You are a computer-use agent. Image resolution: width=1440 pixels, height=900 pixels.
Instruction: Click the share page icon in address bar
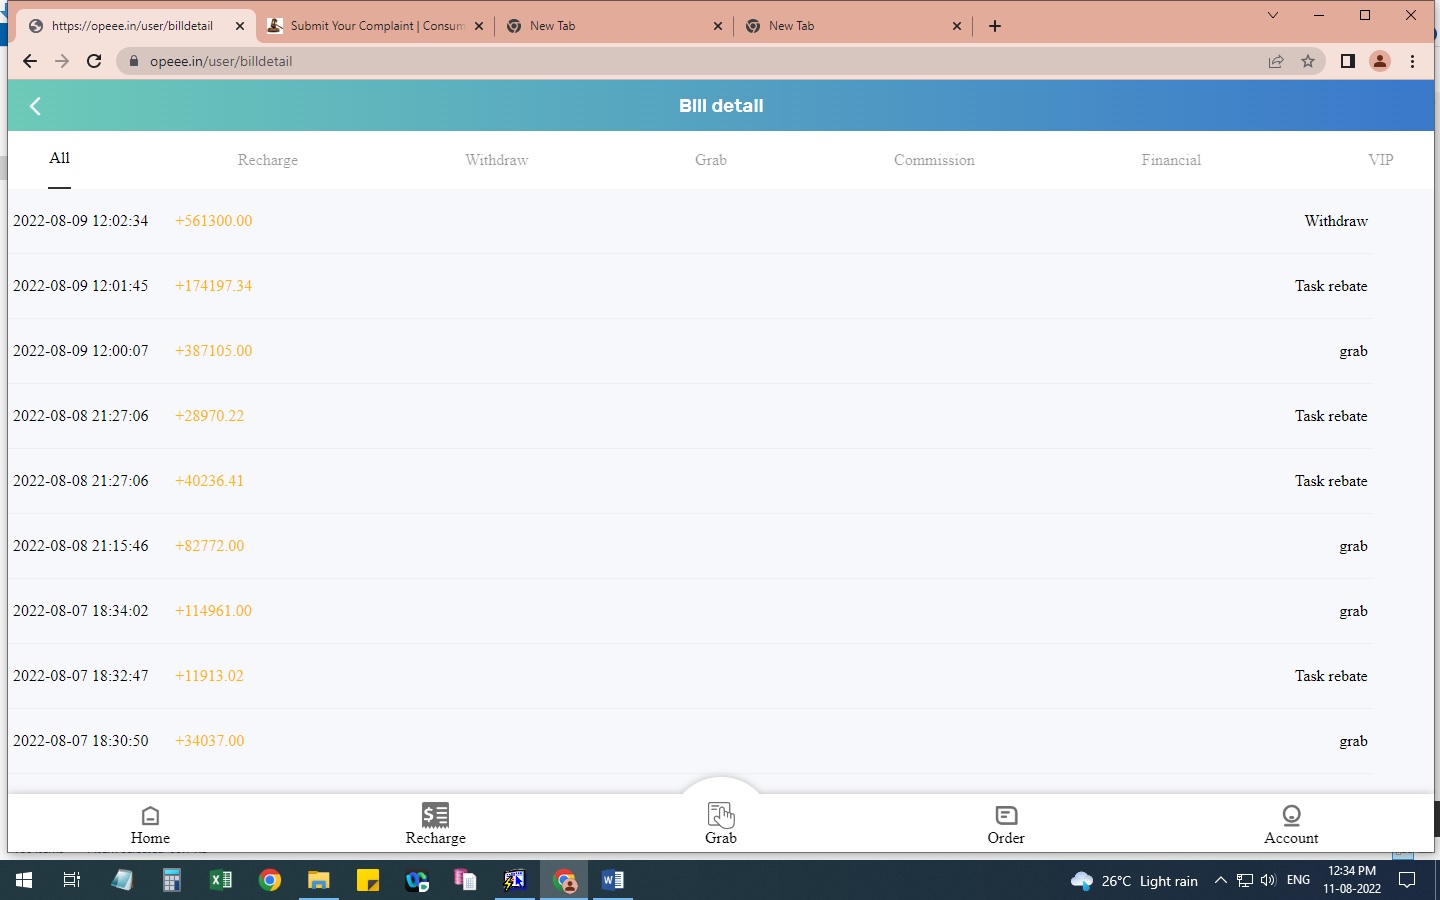point(1276,61)
